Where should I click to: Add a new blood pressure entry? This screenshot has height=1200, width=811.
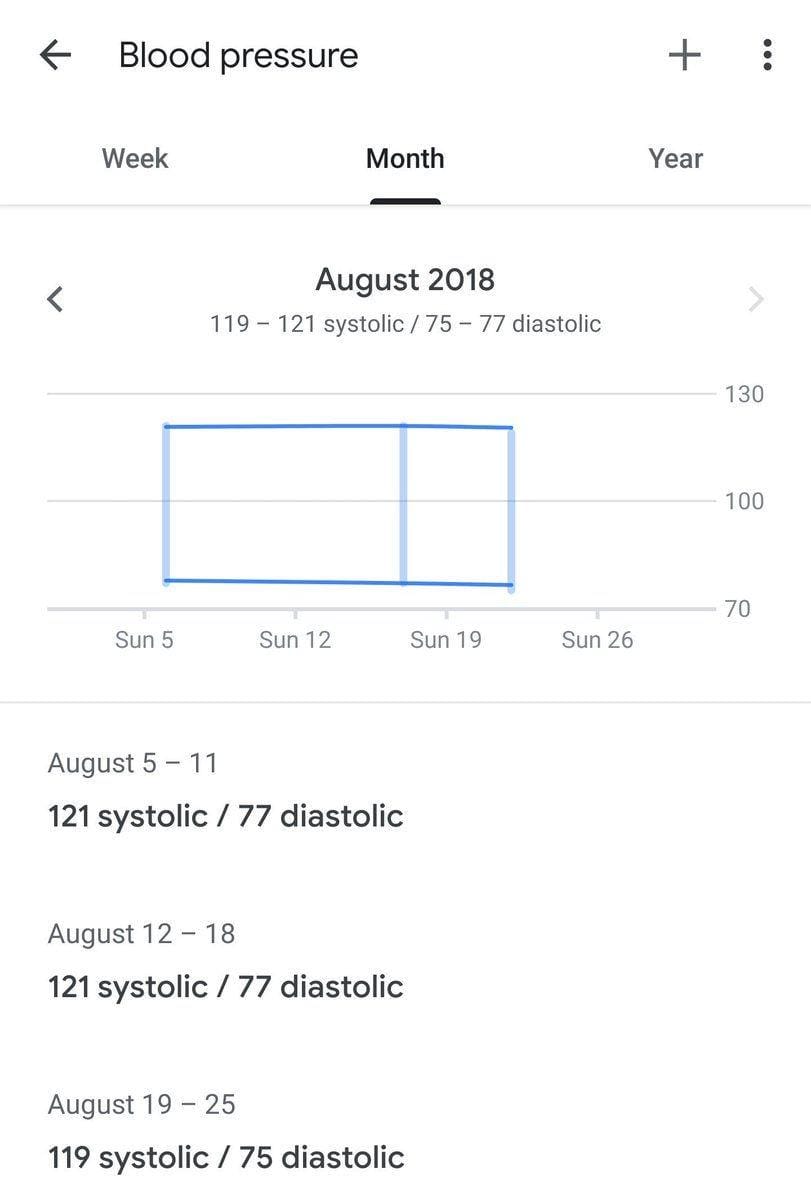click(684, 55)
